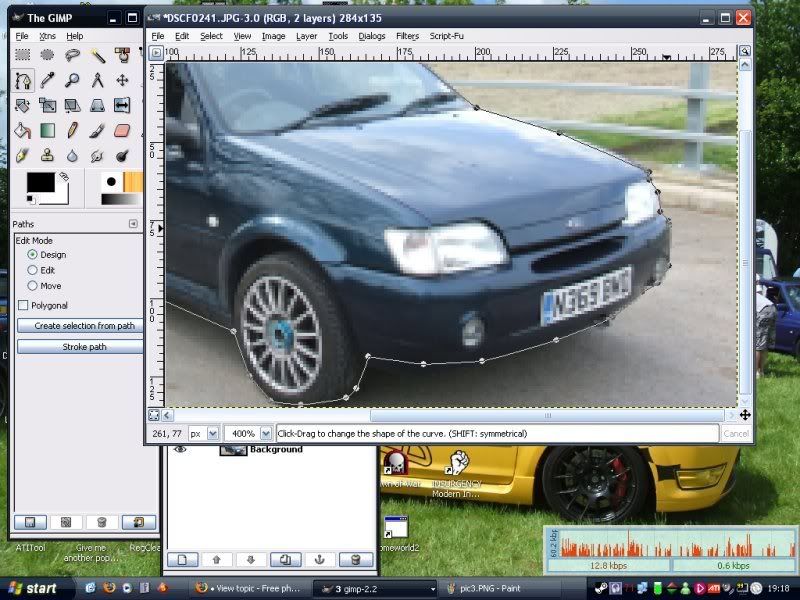
Task: Open the Layer menu
Action: point(307,36)
